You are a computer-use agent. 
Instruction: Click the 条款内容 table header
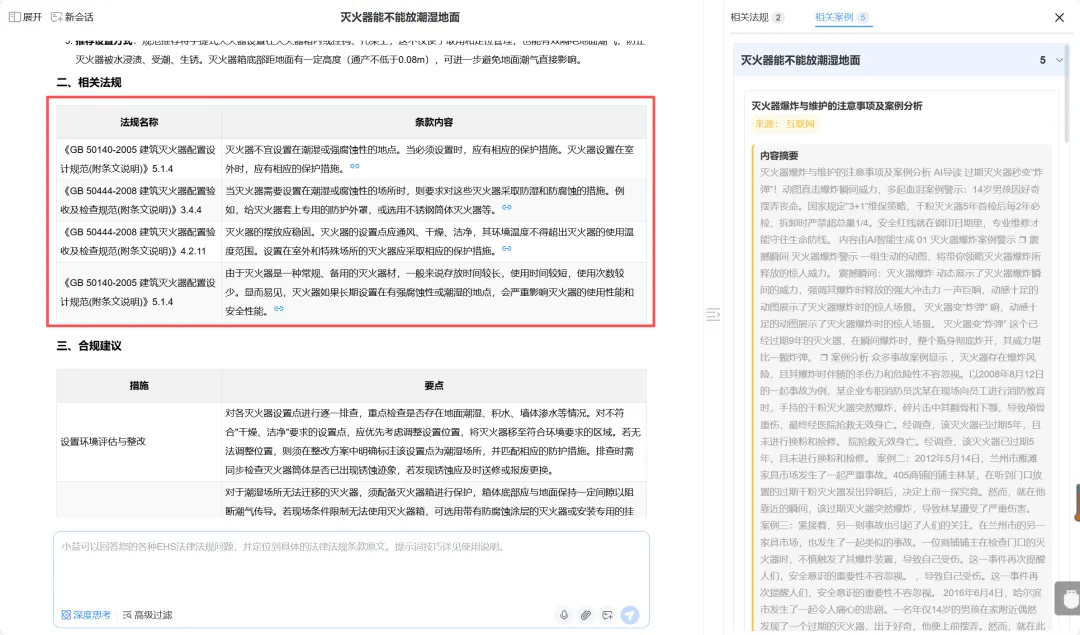(x=434, y=122)
